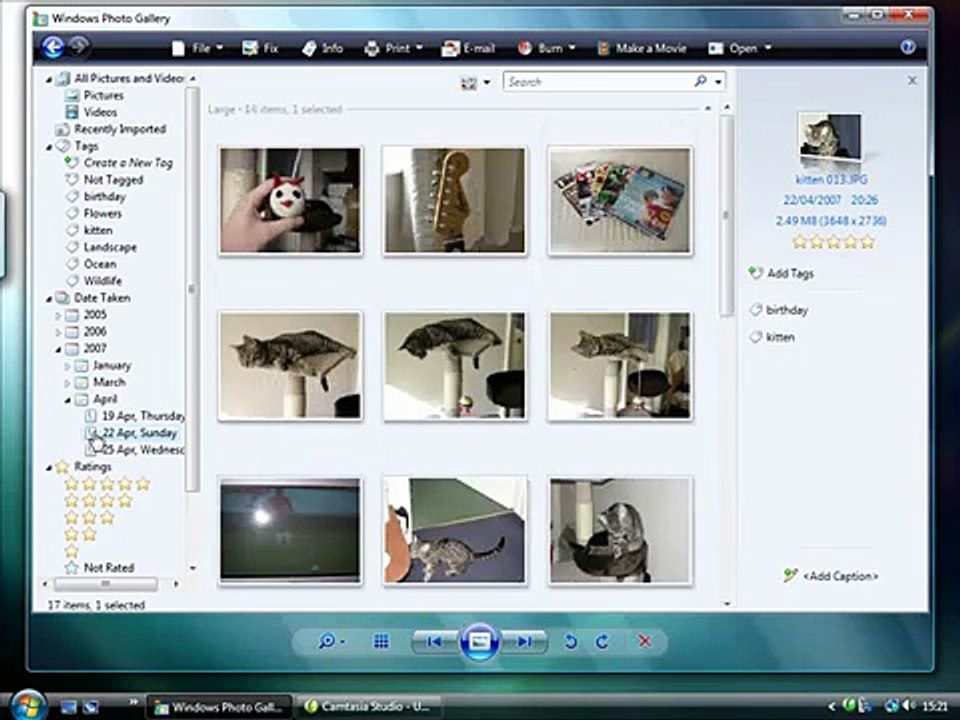Image resolution: width=960 pixels, height=720 pixels.
Task: Select the guitar headstock photo thumbnail
Action: click(454, 200)
